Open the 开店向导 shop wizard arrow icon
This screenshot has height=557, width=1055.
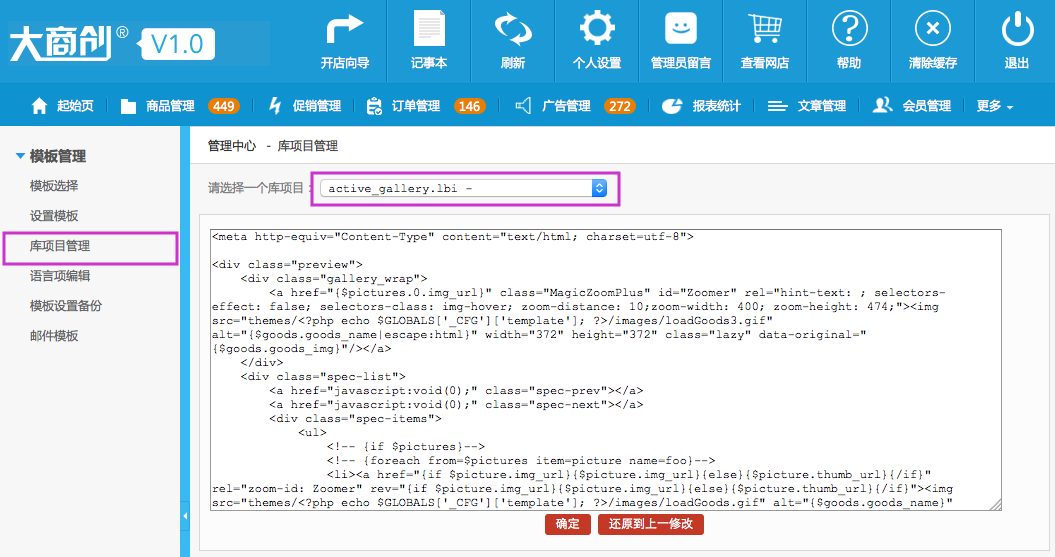(x=344, y=30)
